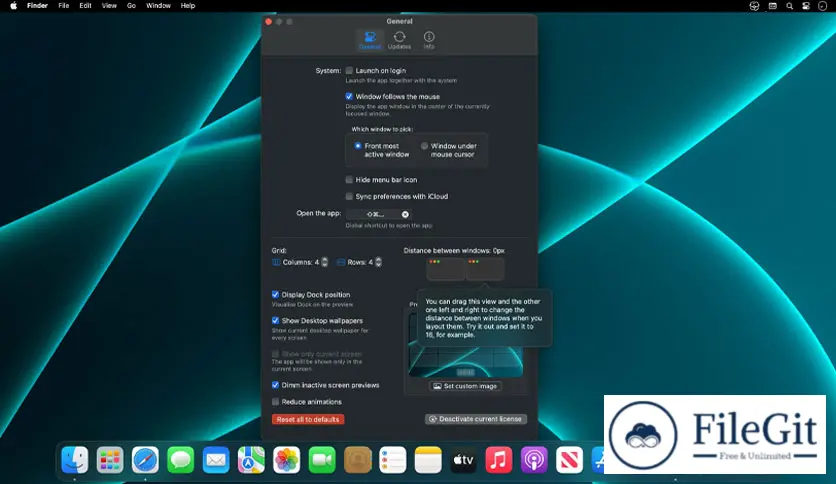The height and width of the screenshot is (484, 836).
Task: Adjust the Columns stepper
Action: [x=325, y=262]
